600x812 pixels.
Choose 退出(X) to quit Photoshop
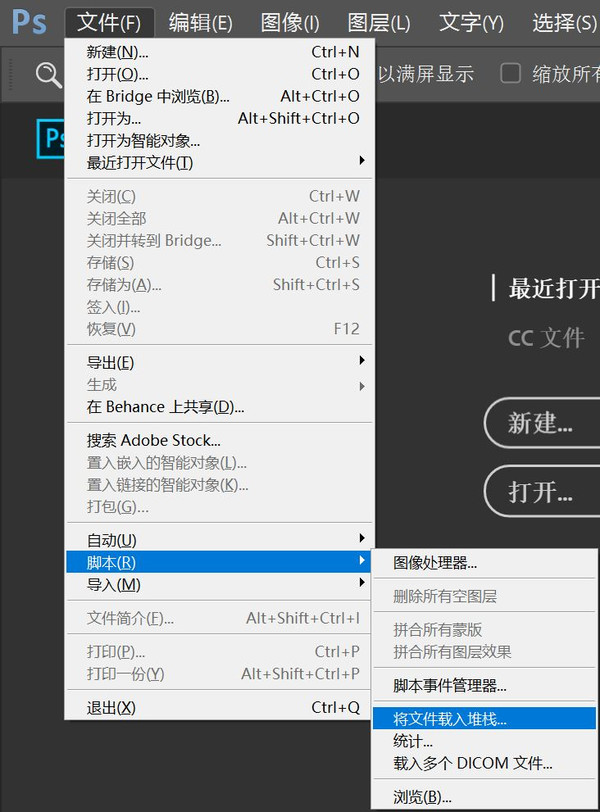click(x=219, y=707)
